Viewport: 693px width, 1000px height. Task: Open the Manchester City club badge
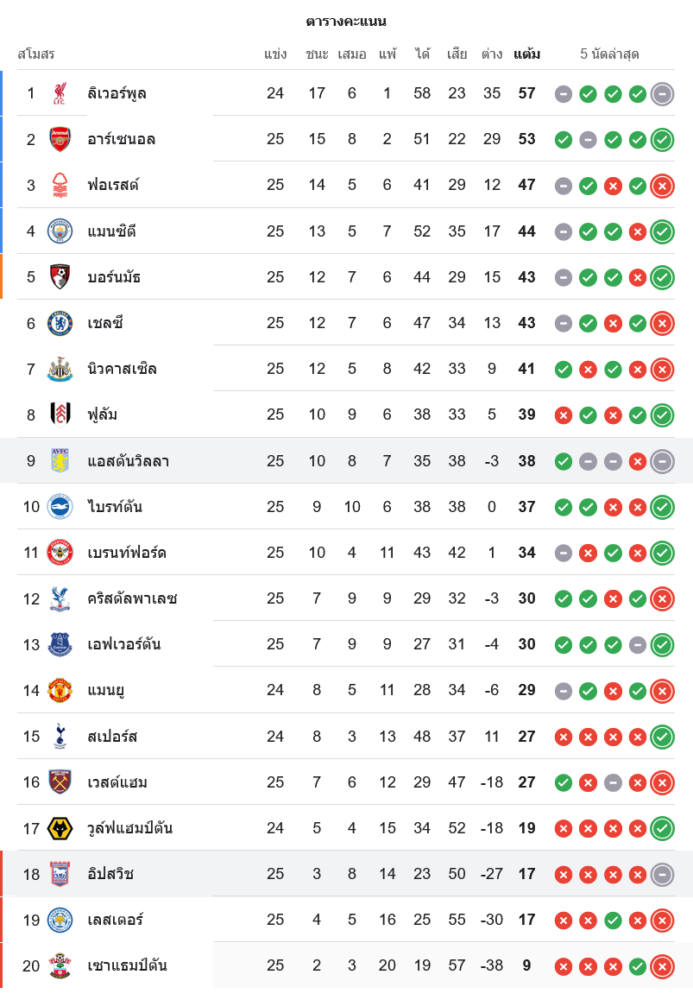tap(60, 231)
